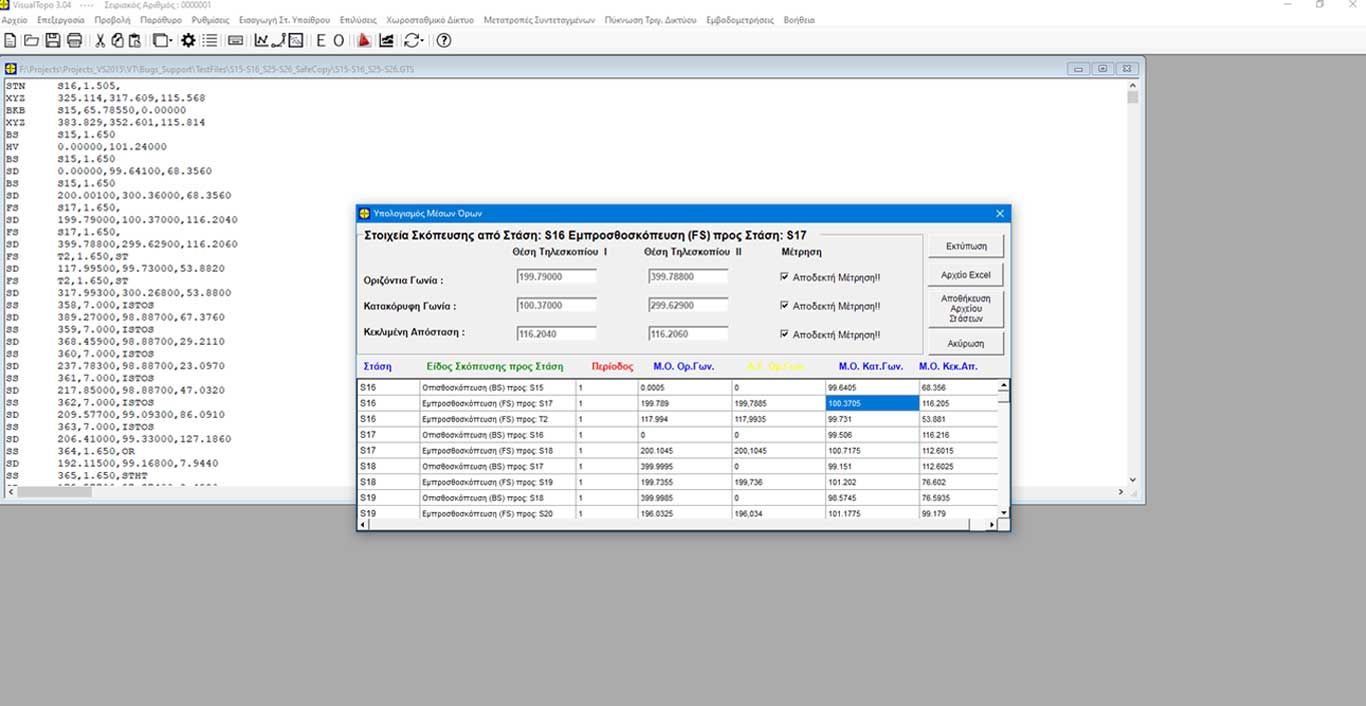The image size is (1366, 706).
Task: Click the Αρχείο Excel button
Action: pyautogui.click(x=965, y=274)
